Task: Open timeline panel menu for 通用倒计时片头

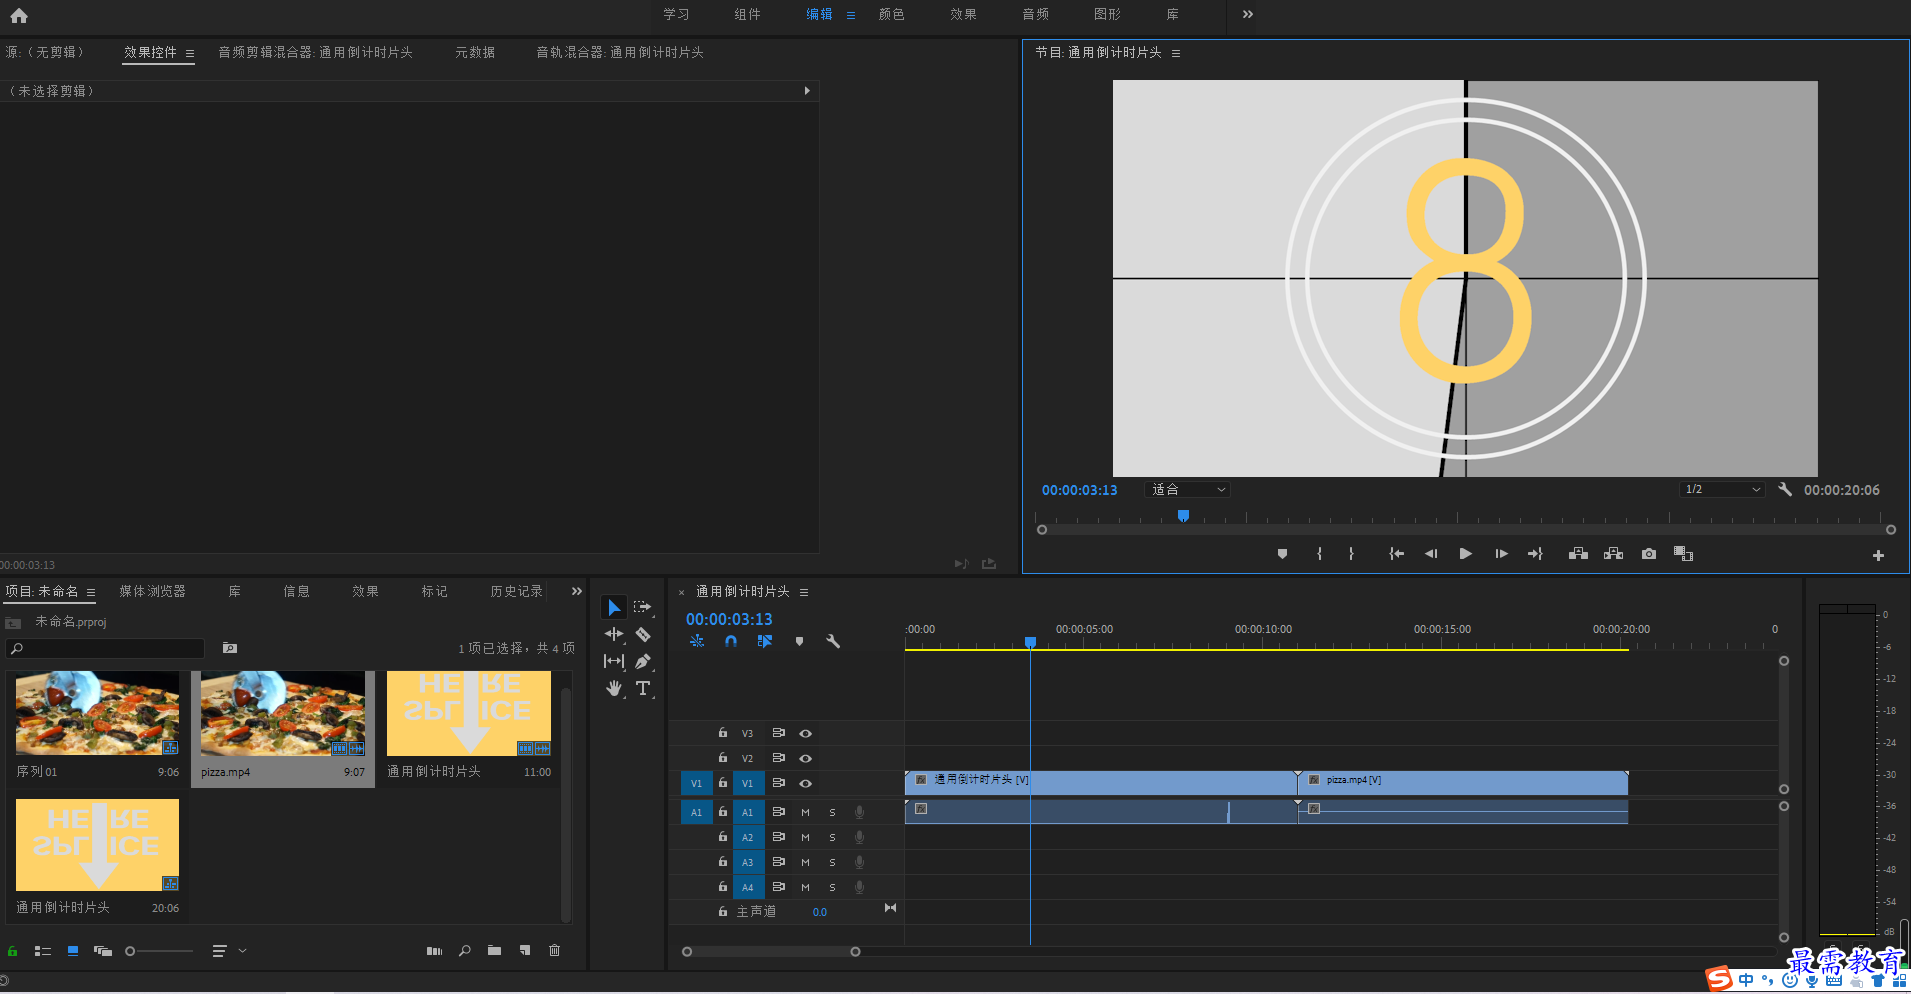Action: (x=804, y=592)
